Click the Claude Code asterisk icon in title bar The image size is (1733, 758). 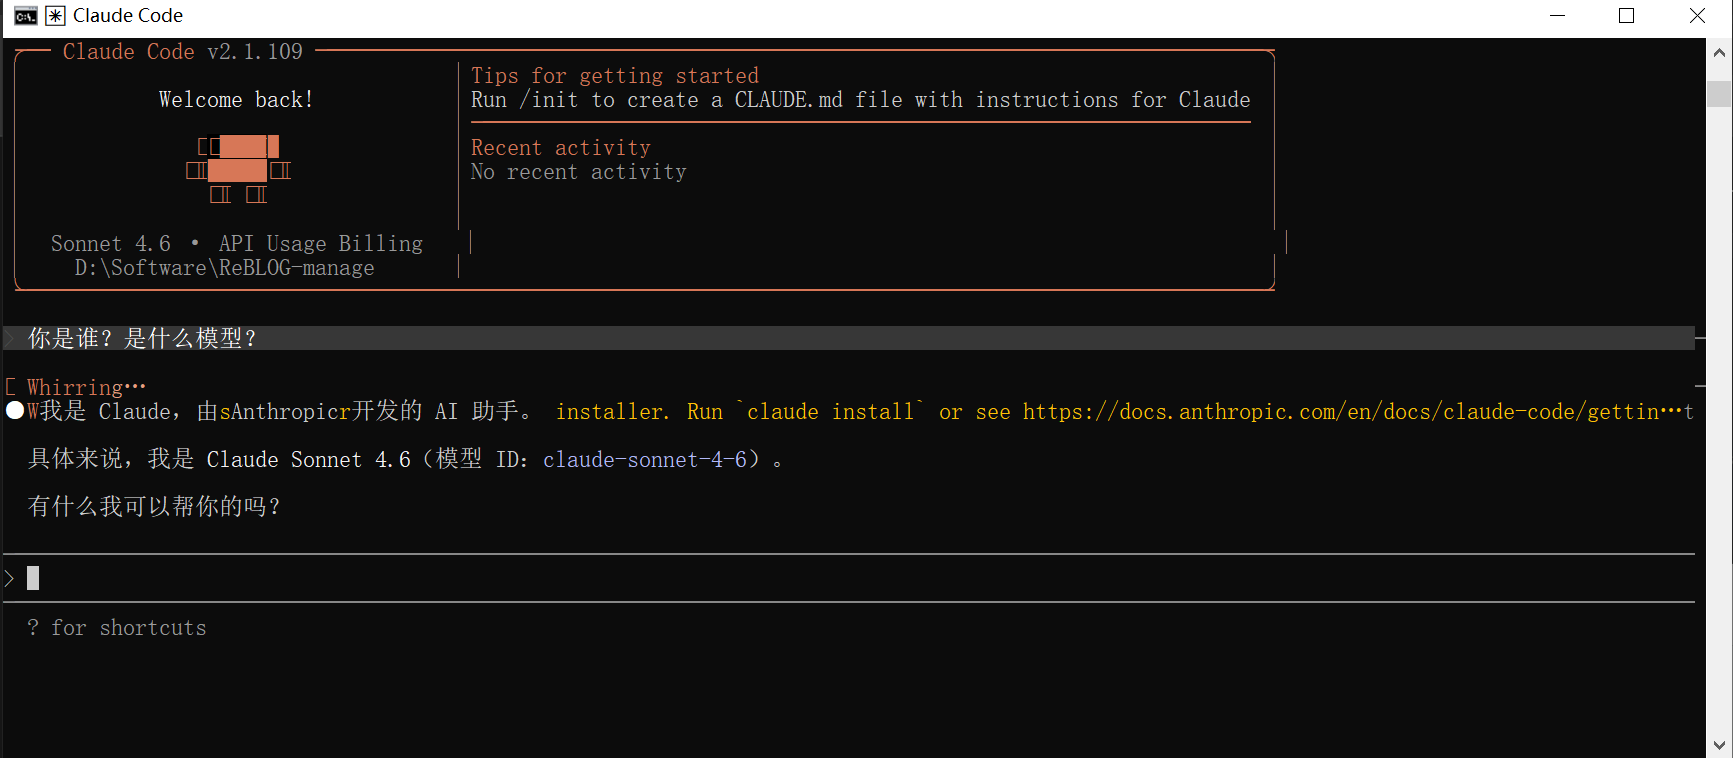pos(56,16)
